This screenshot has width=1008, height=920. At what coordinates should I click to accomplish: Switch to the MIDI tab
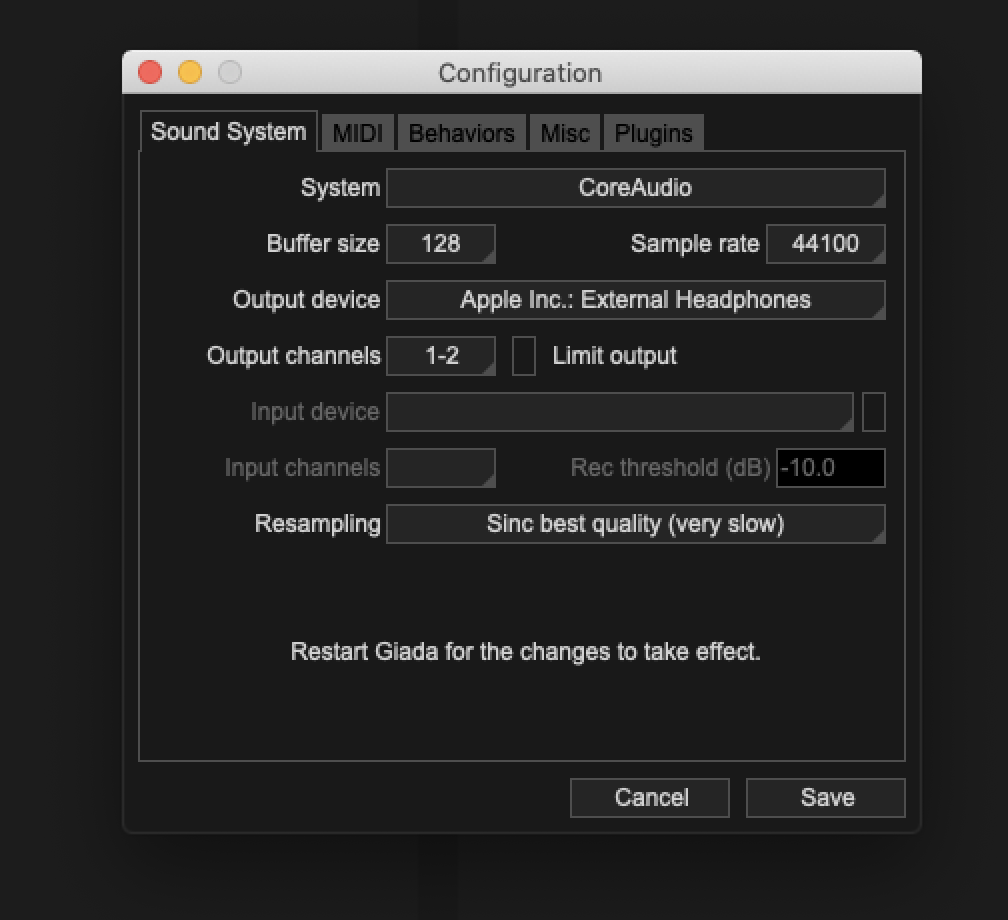357,131
